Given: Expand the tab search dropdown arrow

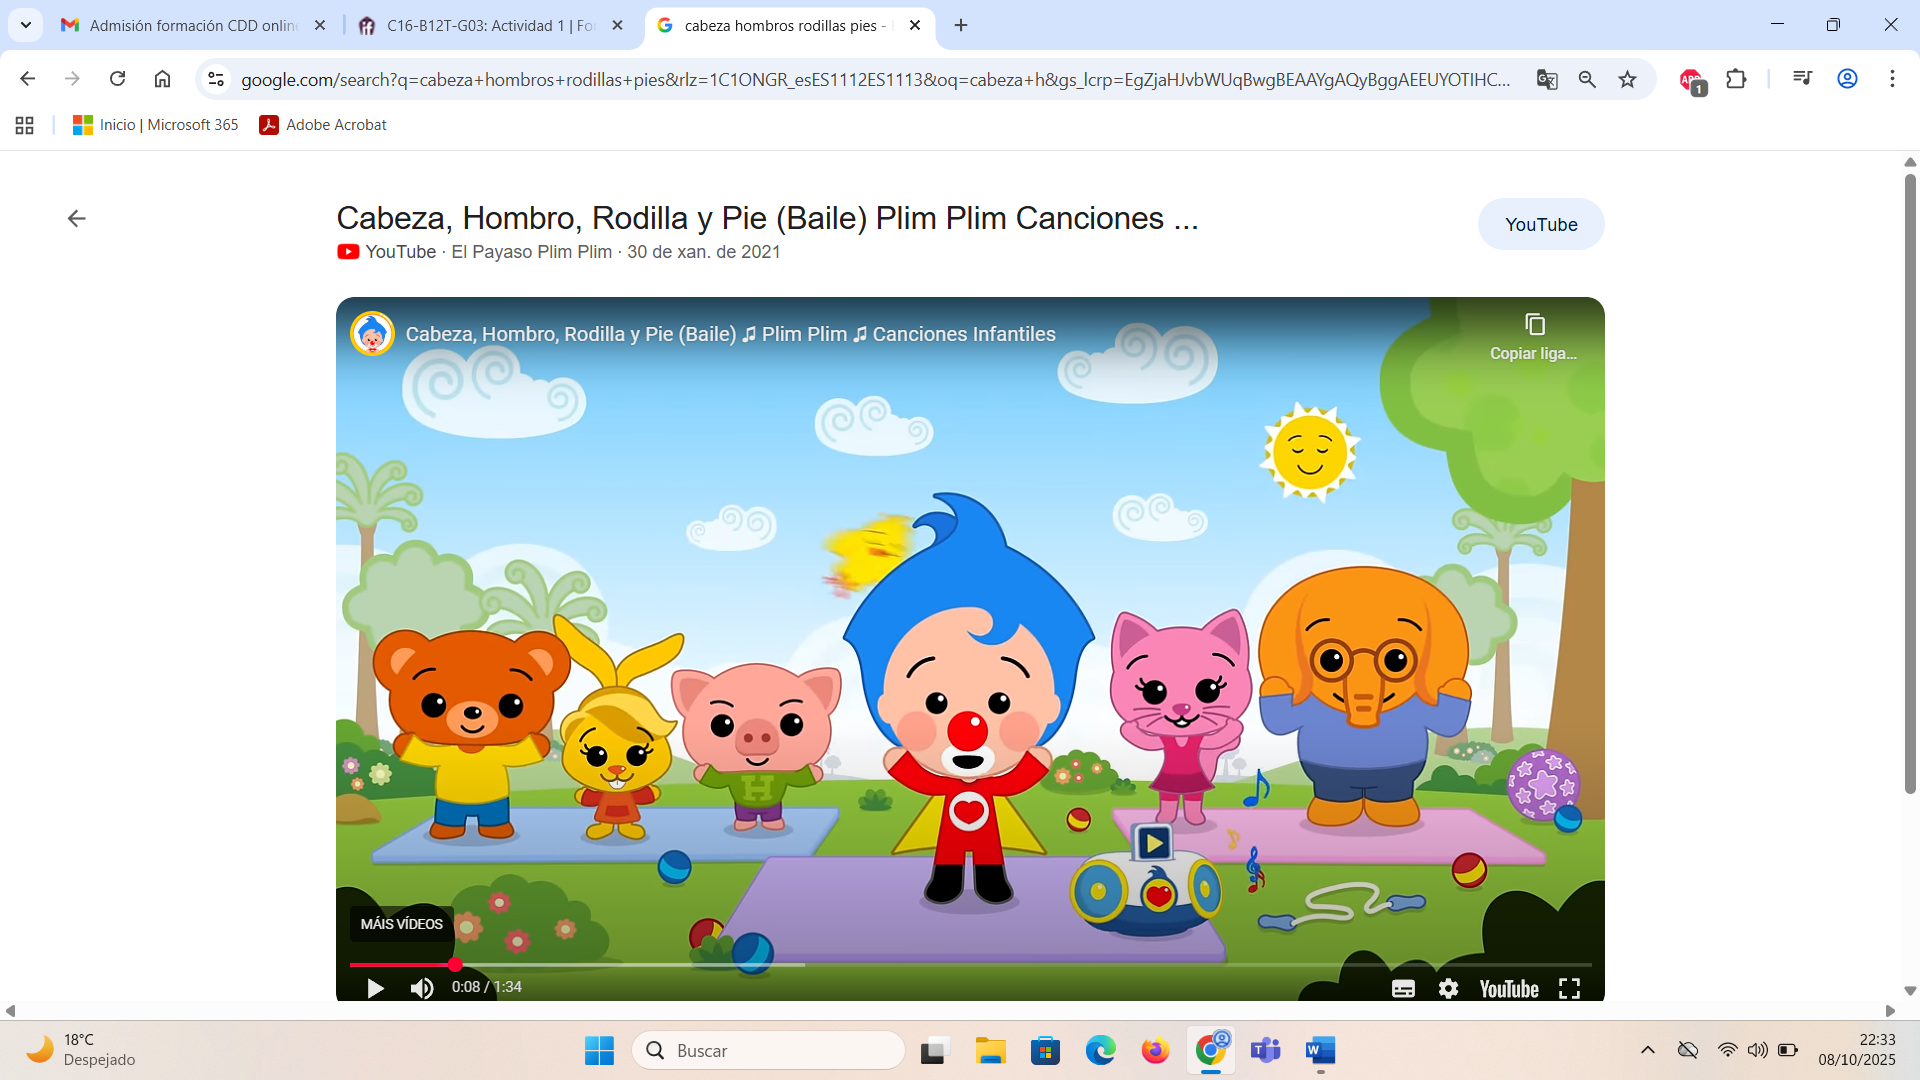Looking at the screenshot, I should pyautogui.click(x=25, y=25).
